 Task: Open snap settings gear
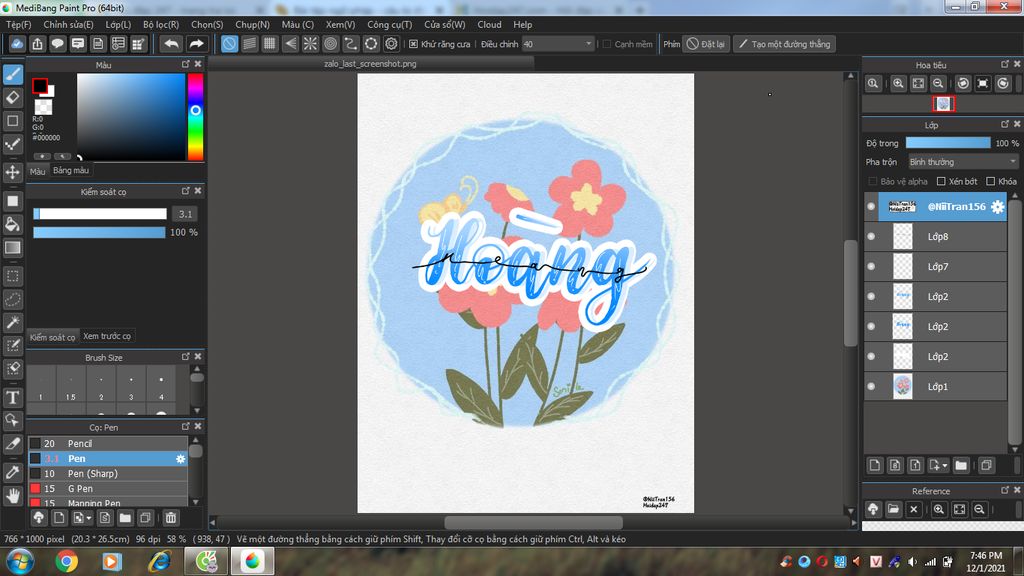tap(391, 44)
